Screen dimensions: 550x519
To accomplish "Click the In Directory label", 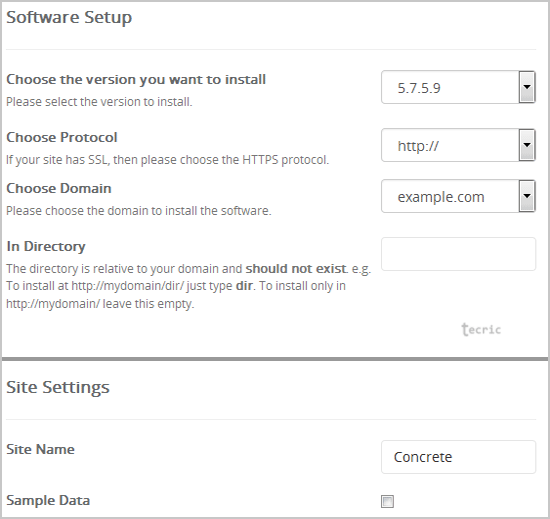I will [x=46, y=246].
